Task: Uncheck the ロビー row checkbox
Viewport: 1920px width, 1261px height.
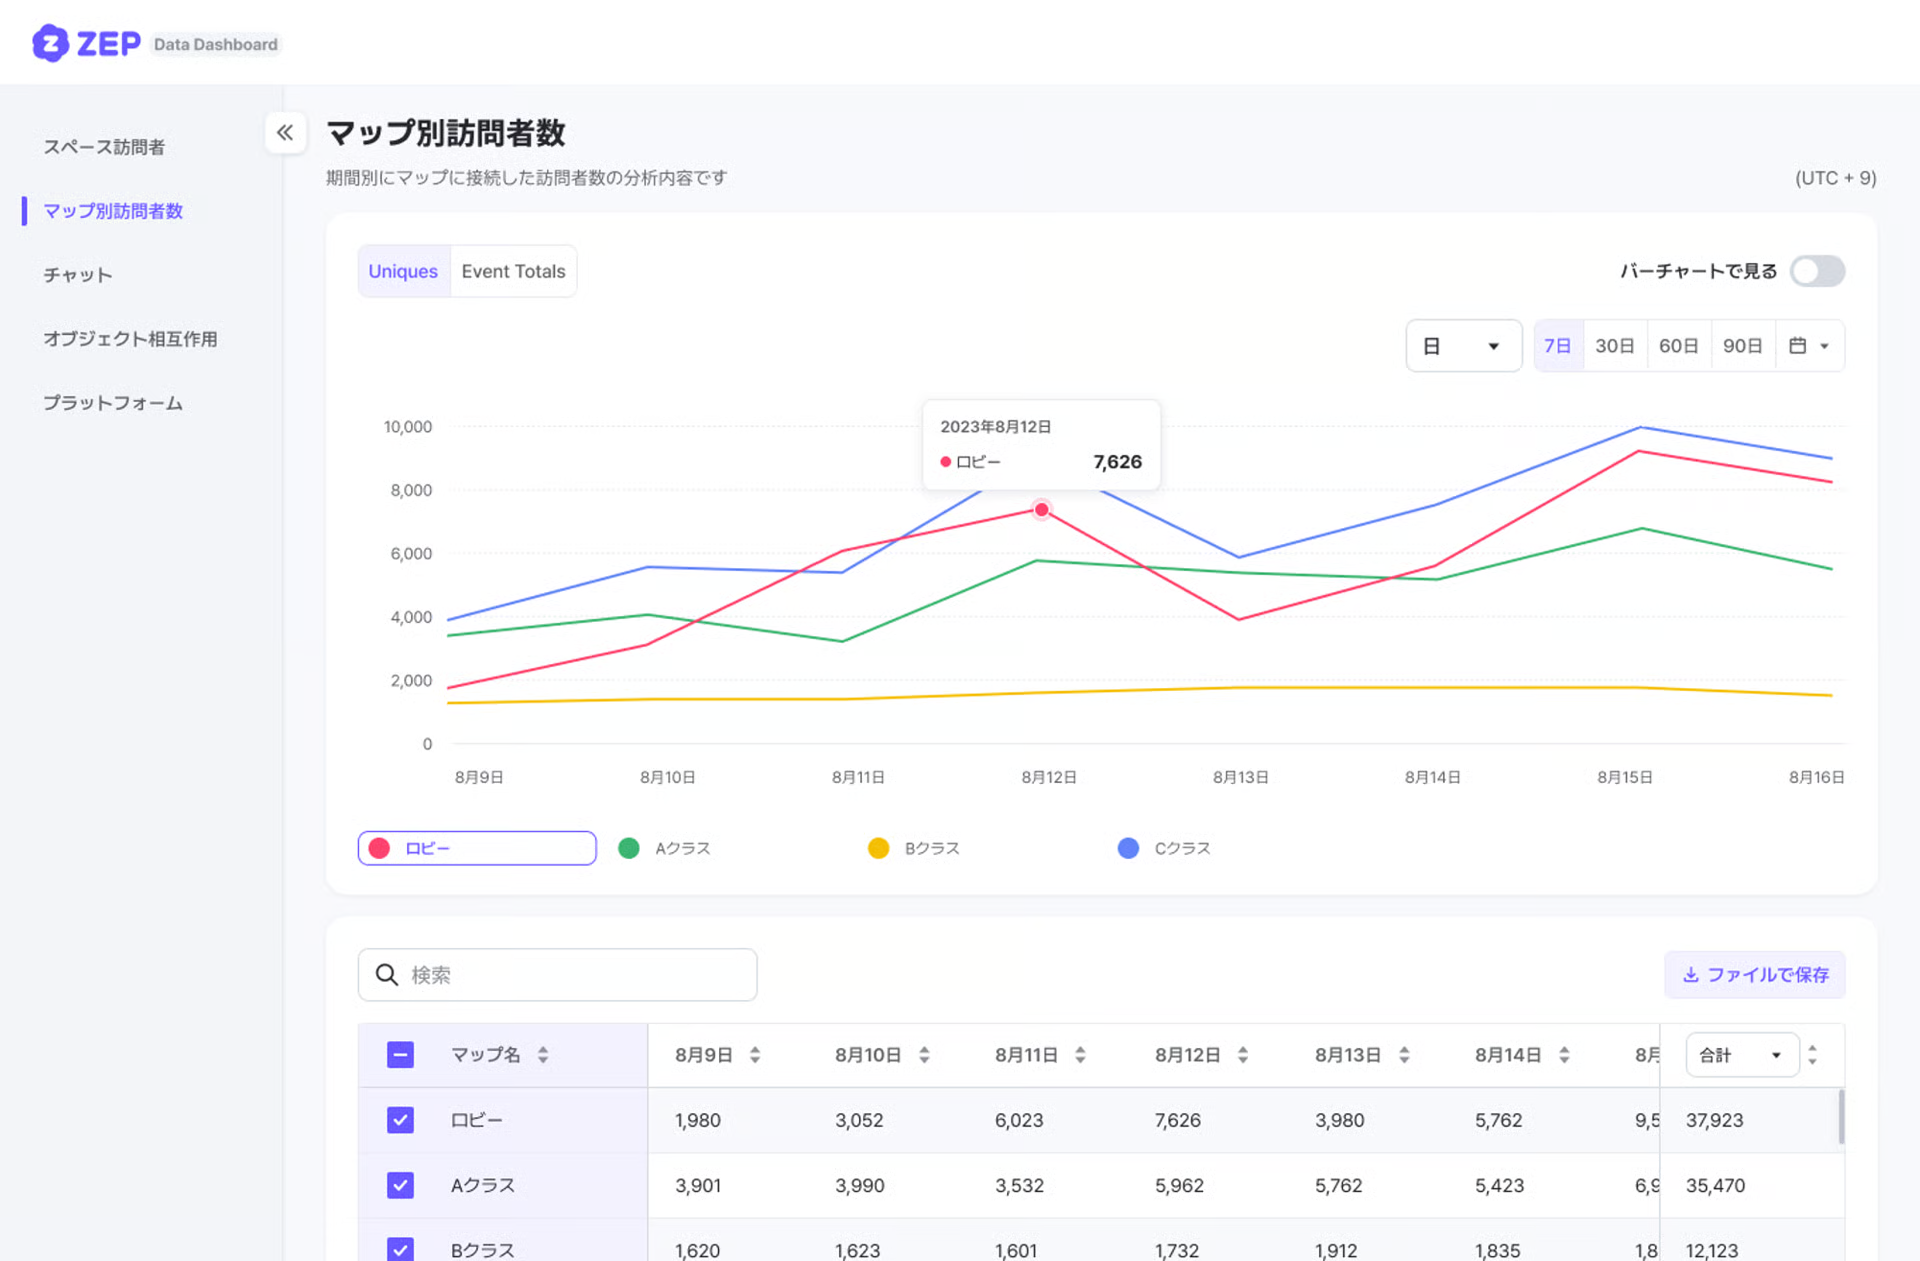Action: click(x=400, y=1120)
